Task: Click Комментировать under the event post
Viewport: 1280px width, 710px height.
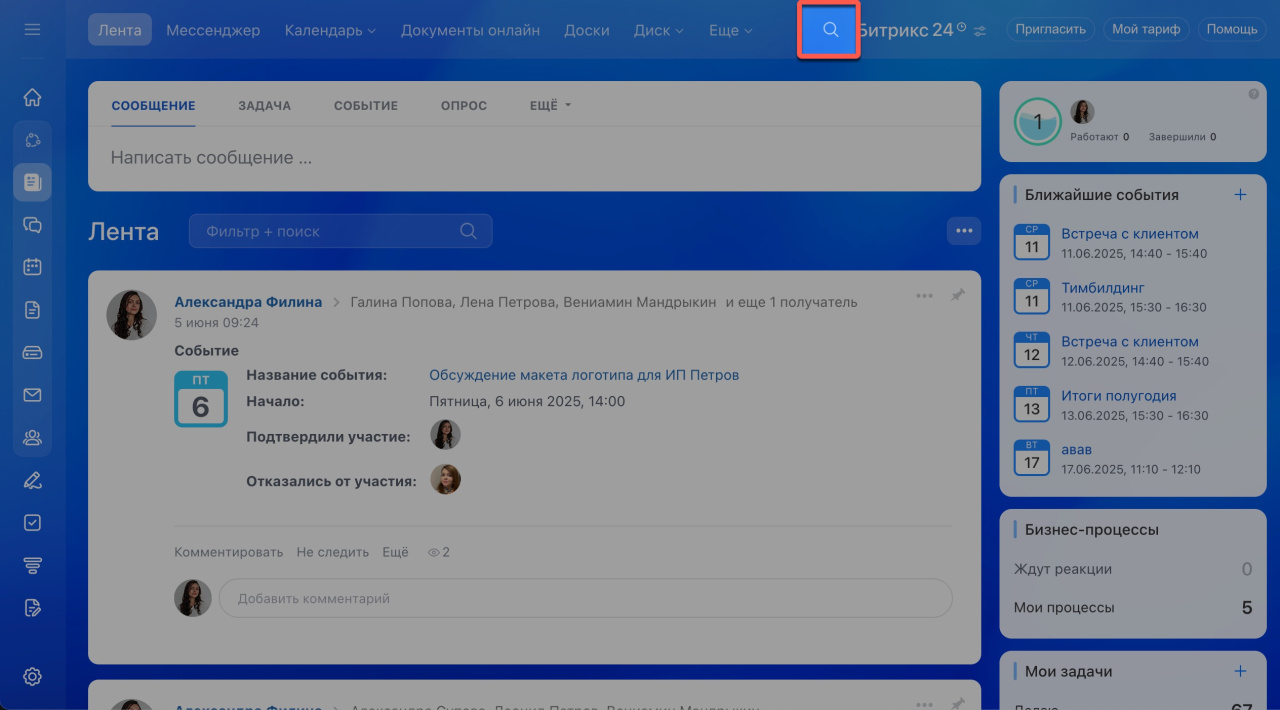Action: tap(229, 552)
